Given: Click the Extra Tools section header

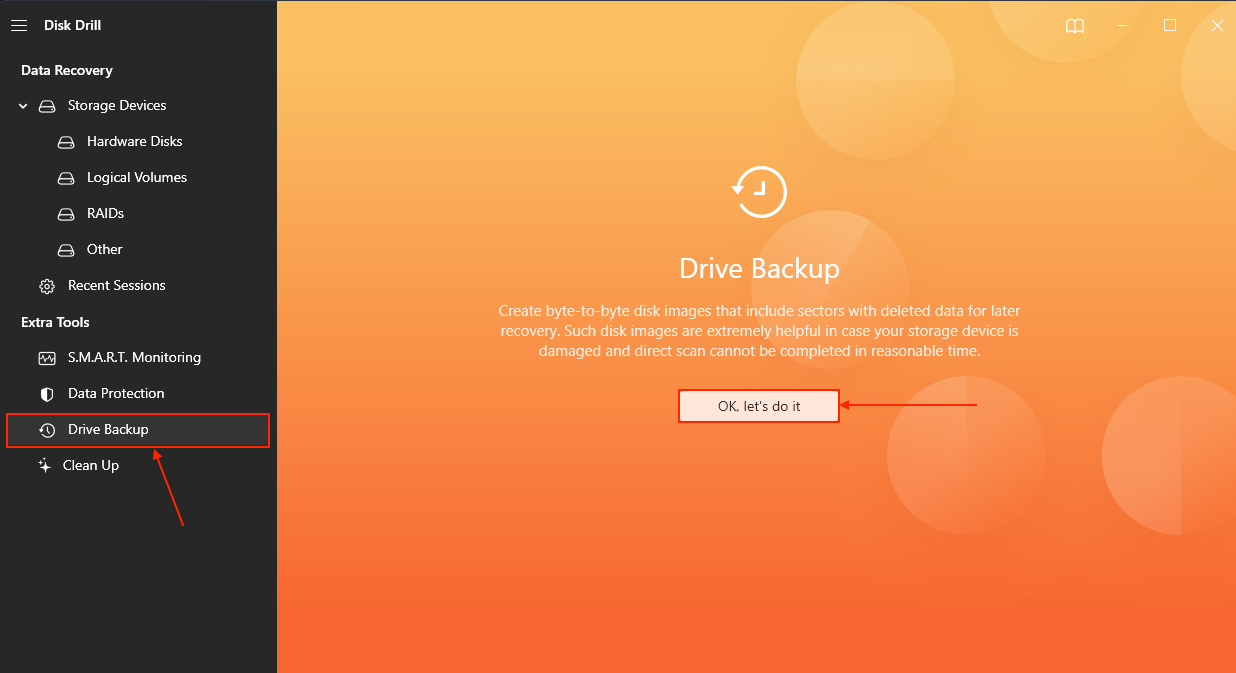Looking at the screenshot, I should (x=55, y=322).
